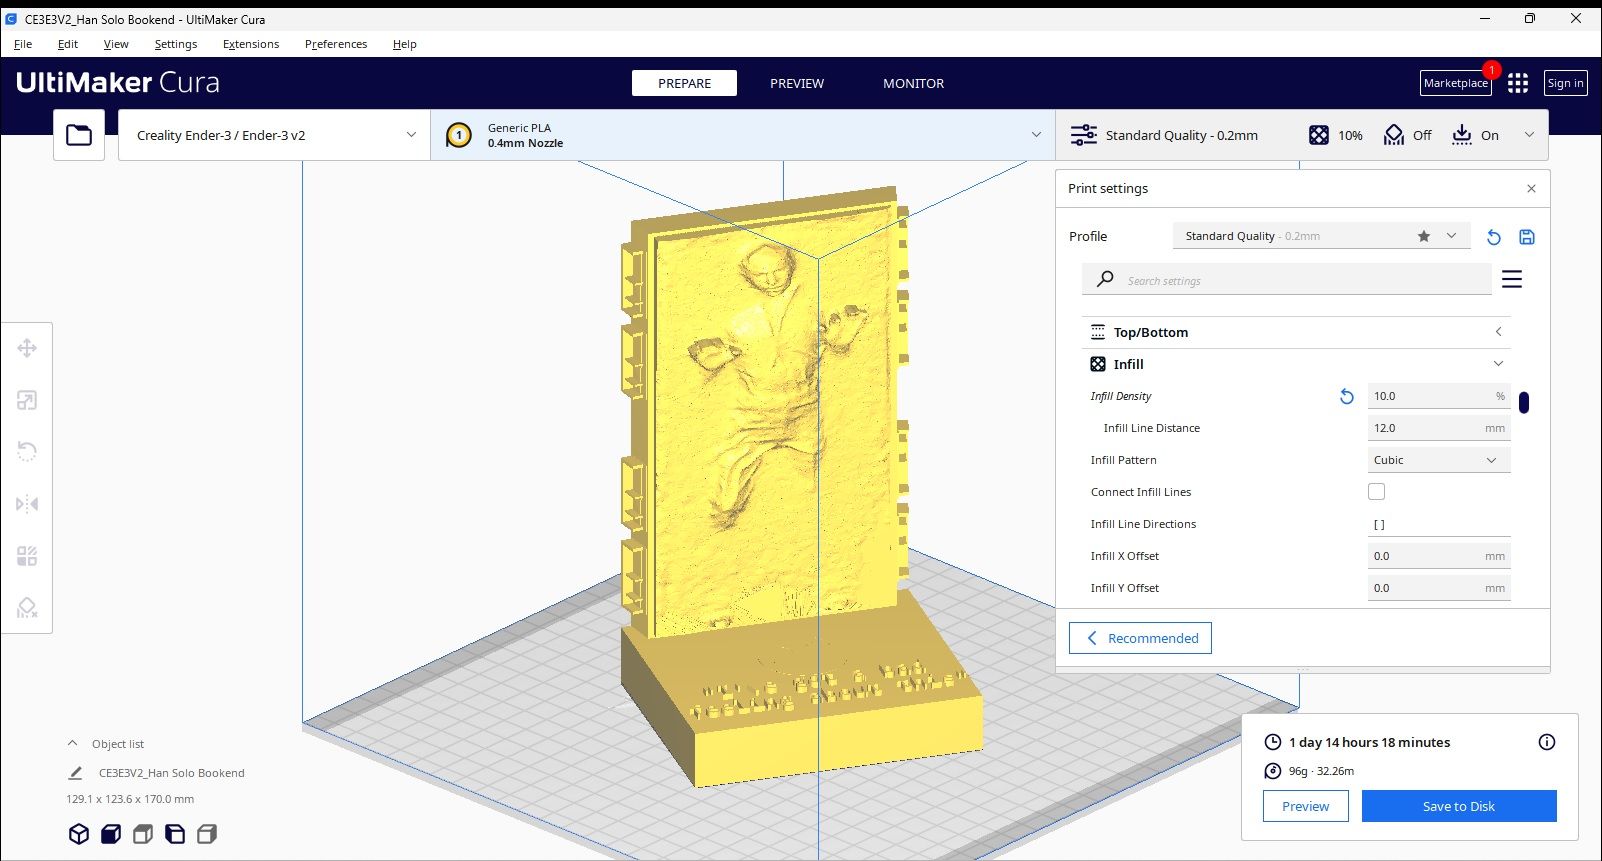
Task: Select CE3E3V2_Han Solo Bookend in object list
Action: pyautogui.click(x=171, y=773)
